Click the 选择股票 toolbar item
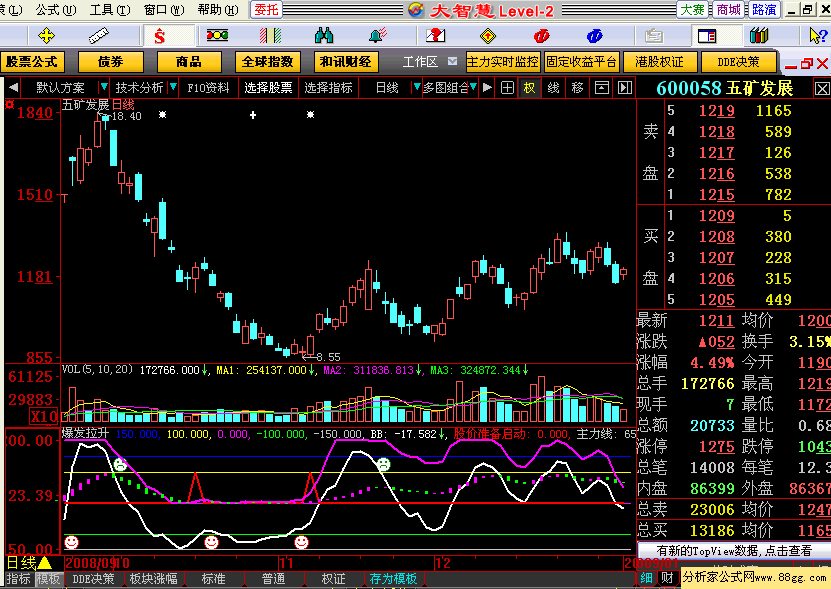This screenshot has height=589, width=831. pos(268,87)
